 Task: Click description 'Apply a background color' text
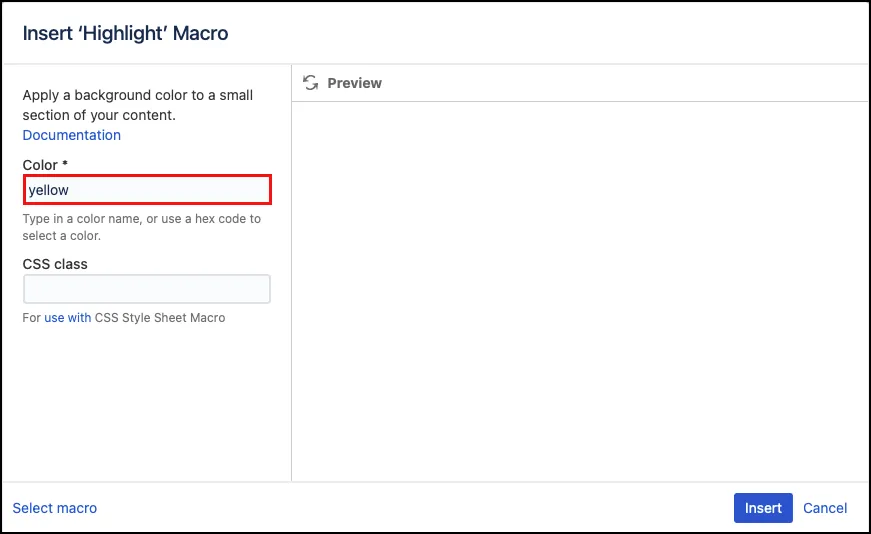[x=137, y=105]
